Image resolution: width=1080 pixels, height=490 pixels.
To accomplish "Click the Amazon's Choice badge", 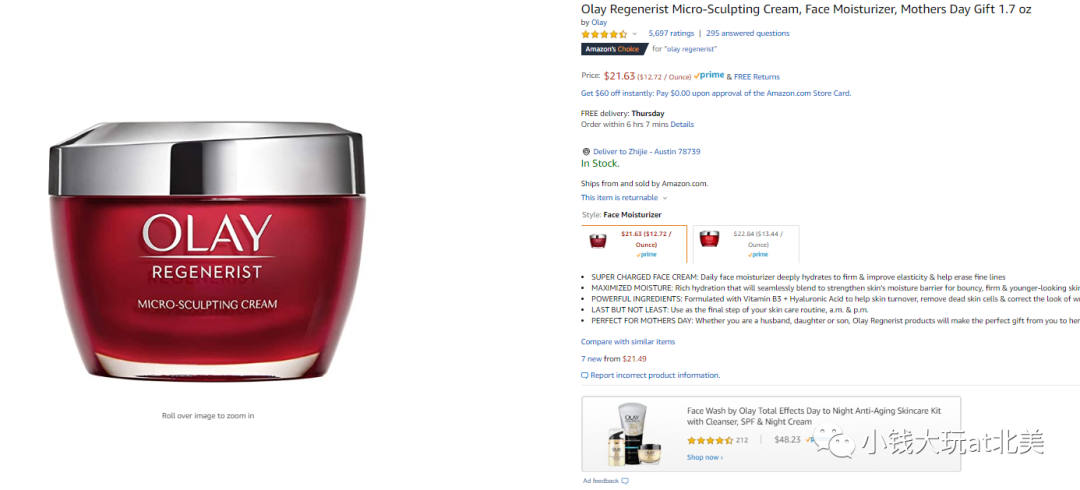I will pyautogui.click(x=614, y=49).
